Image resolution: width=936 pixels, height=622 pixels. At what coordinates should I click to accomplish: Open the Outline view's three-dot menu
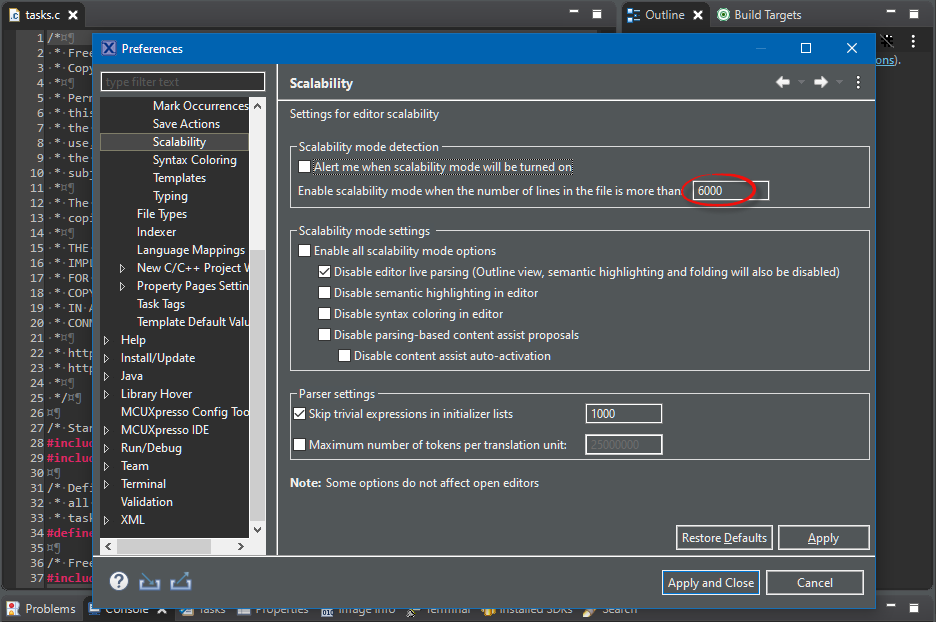coord(913,41)
